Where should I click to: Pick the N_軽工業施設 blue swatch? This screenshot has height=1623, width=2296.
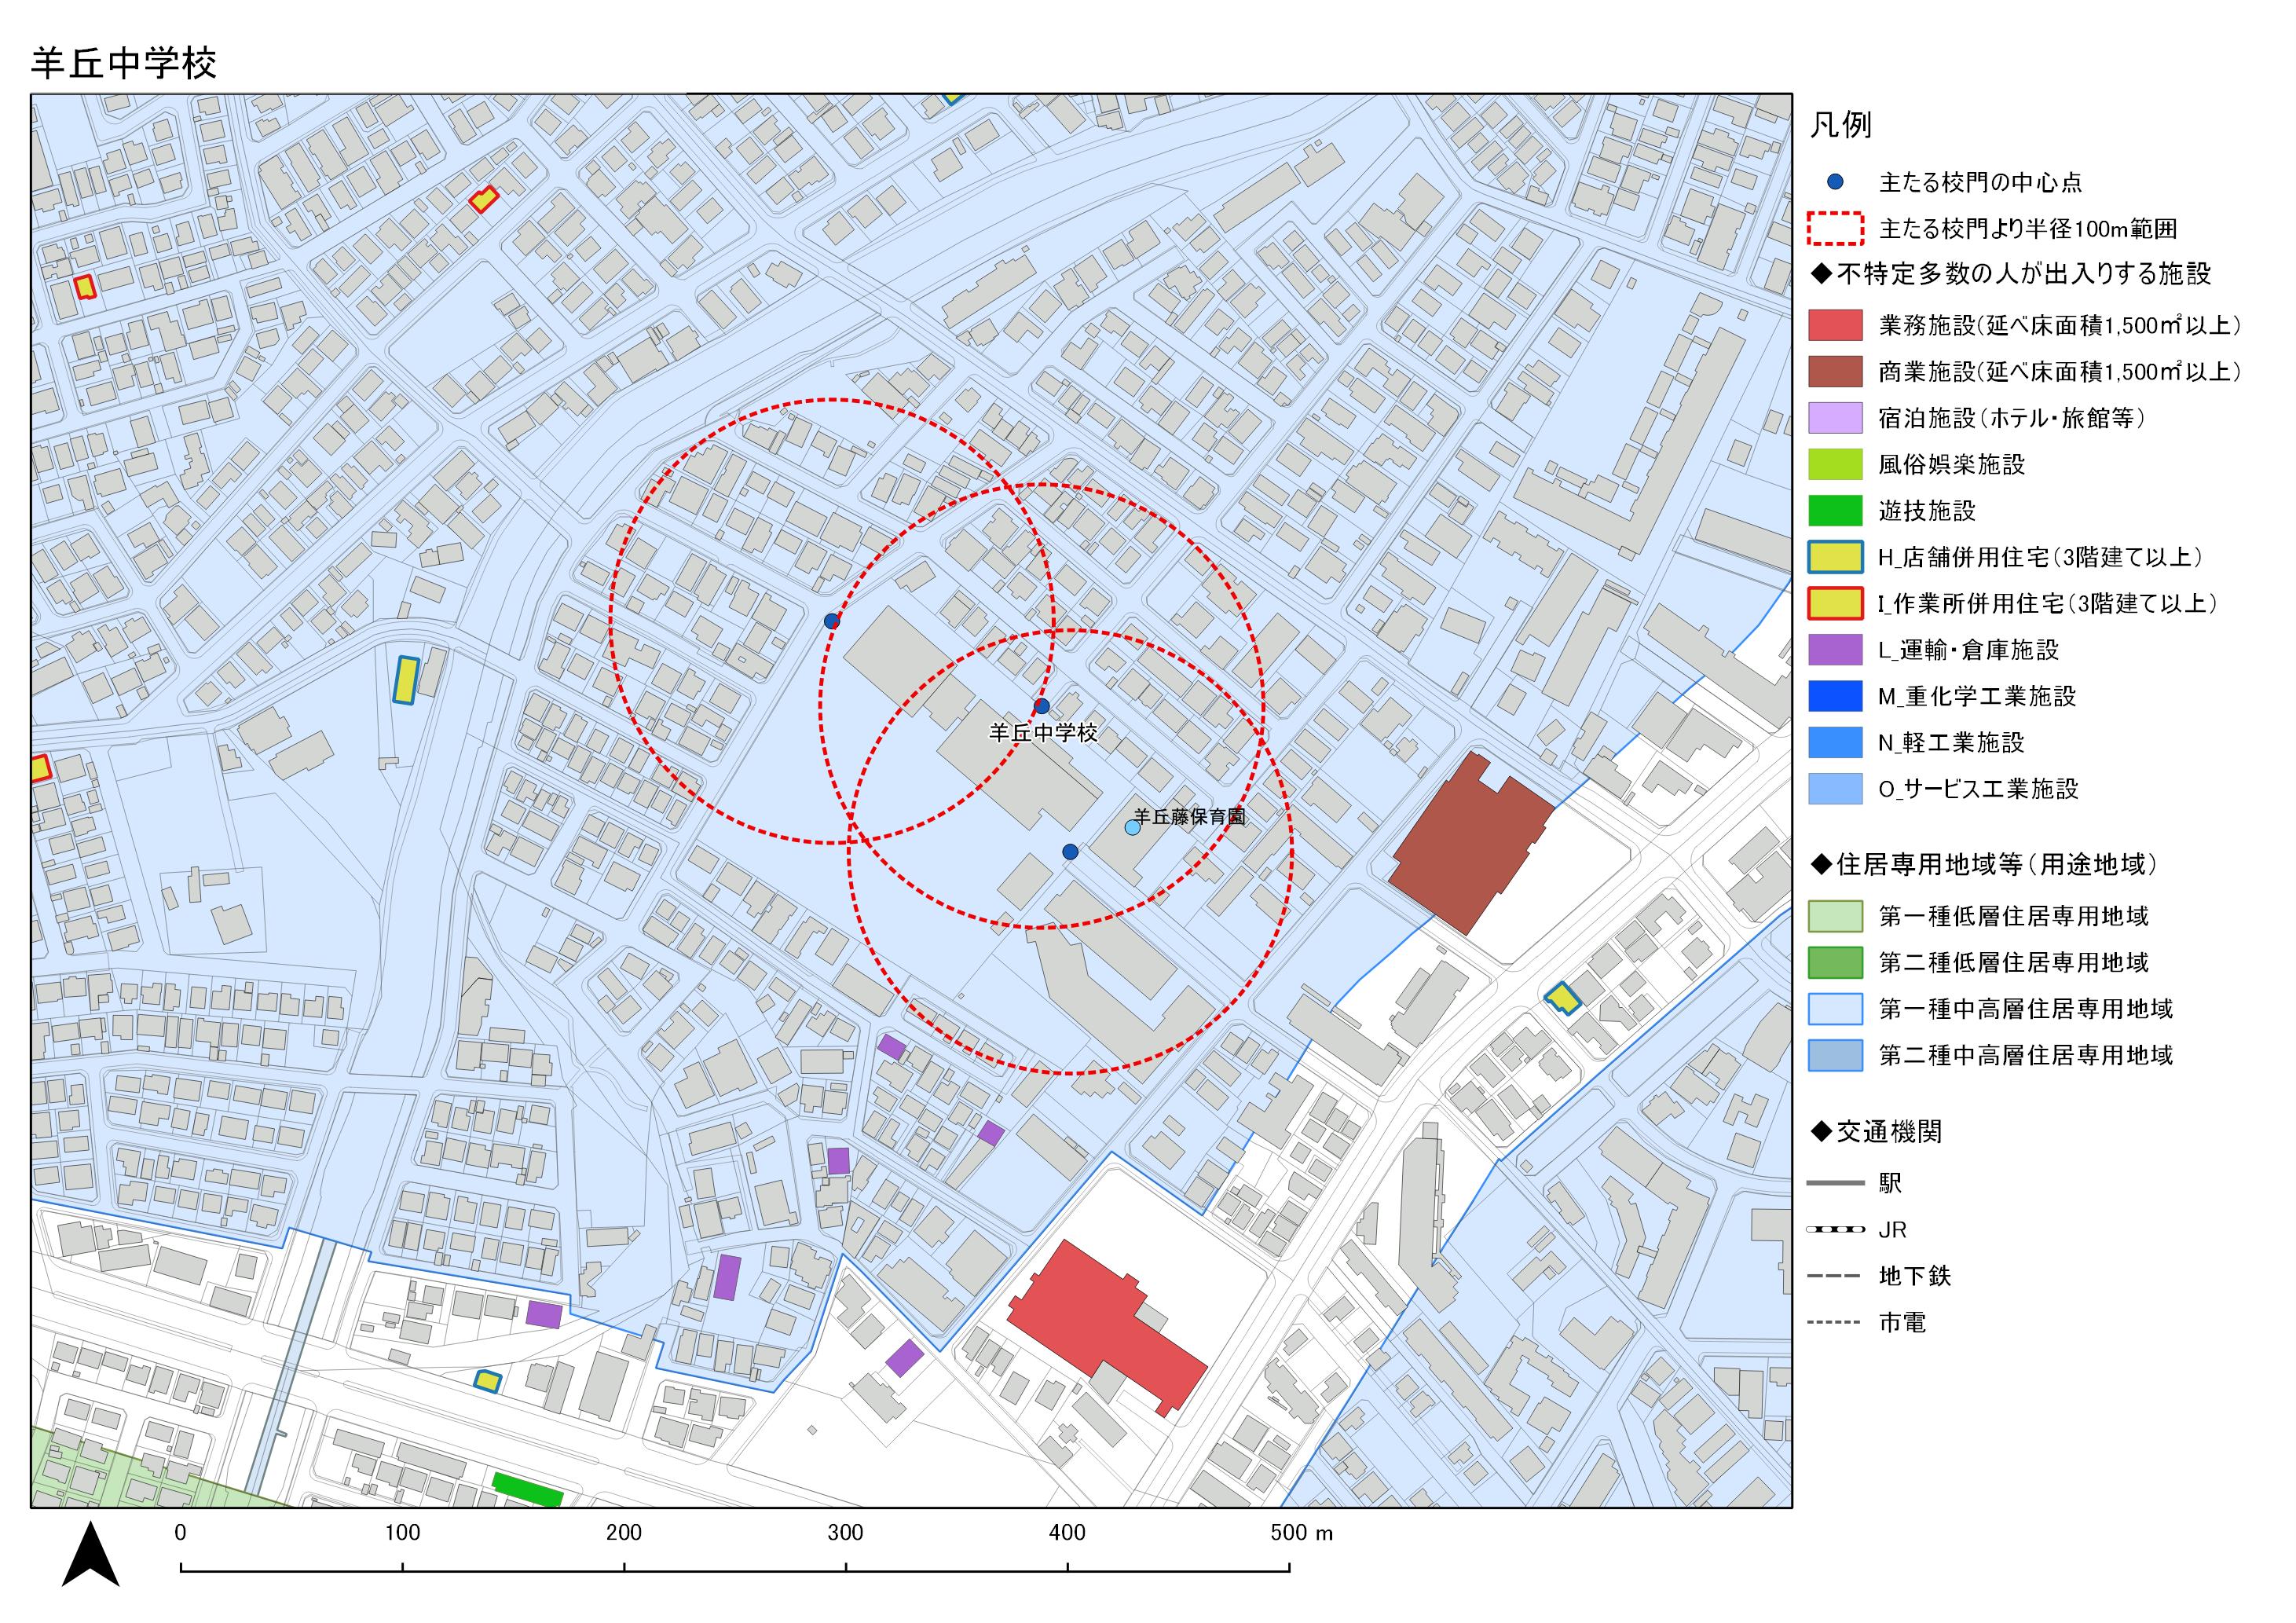click(1835, 742)
